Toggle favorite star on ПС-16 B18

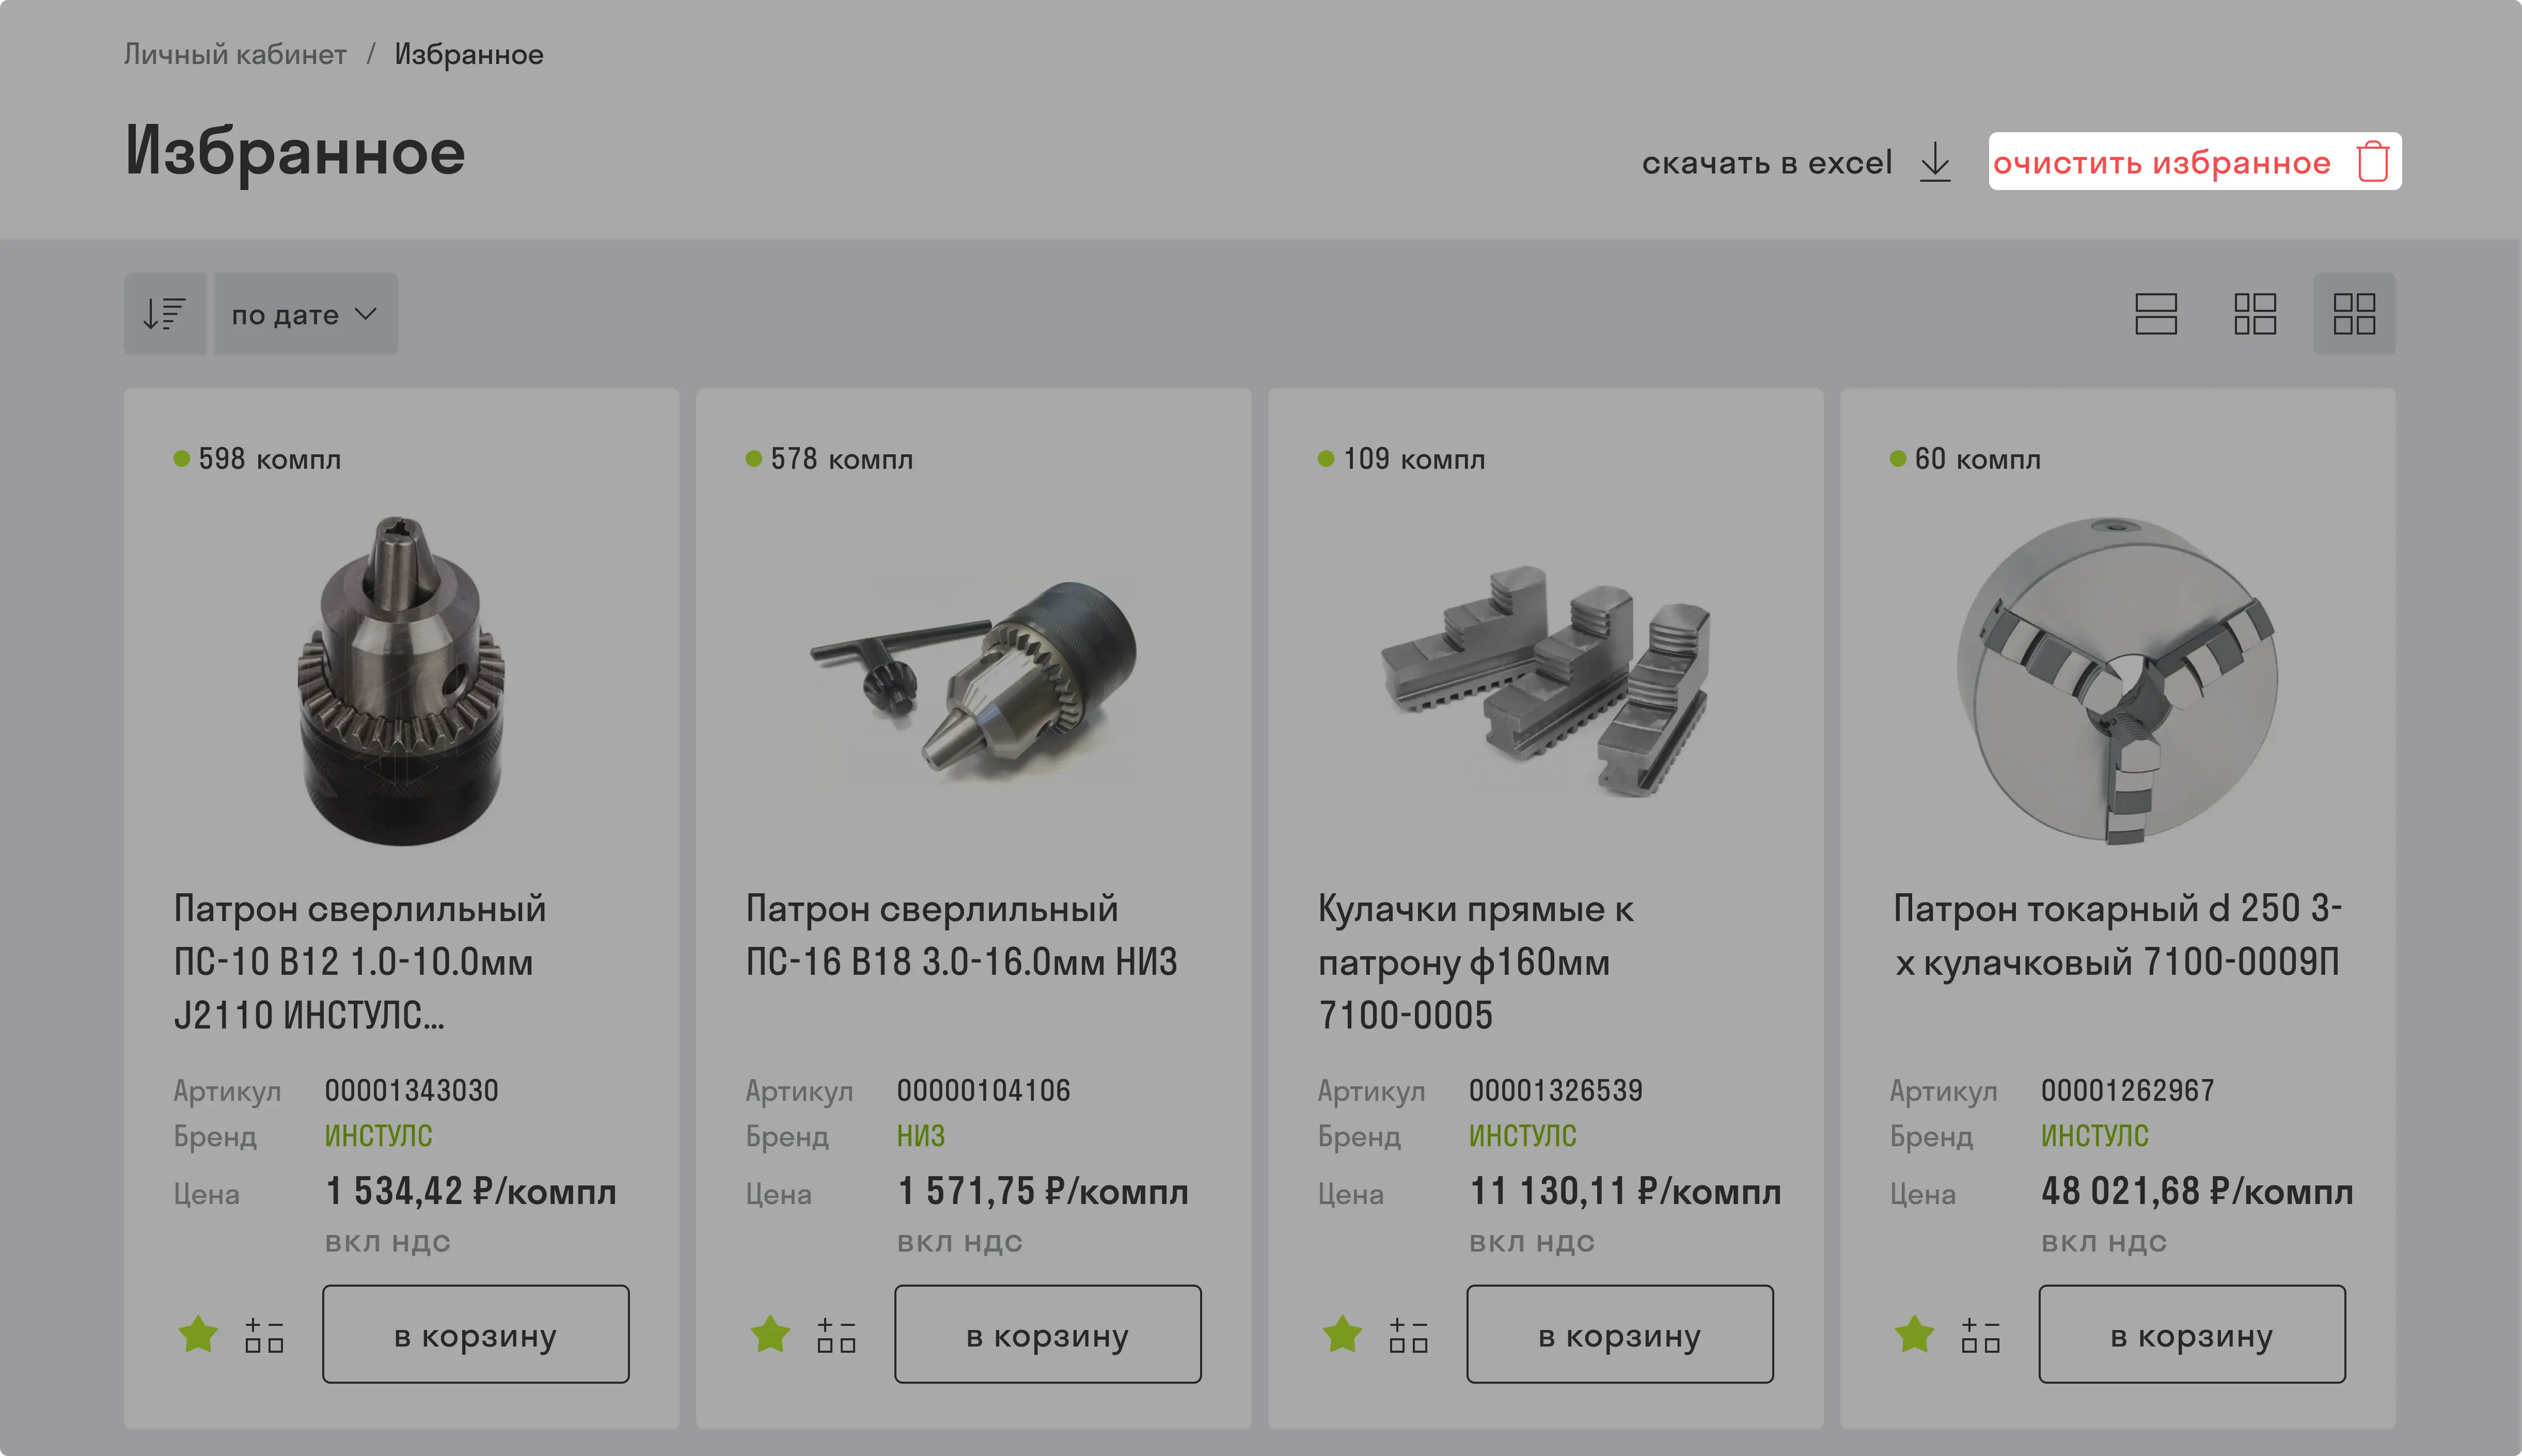770,1334
